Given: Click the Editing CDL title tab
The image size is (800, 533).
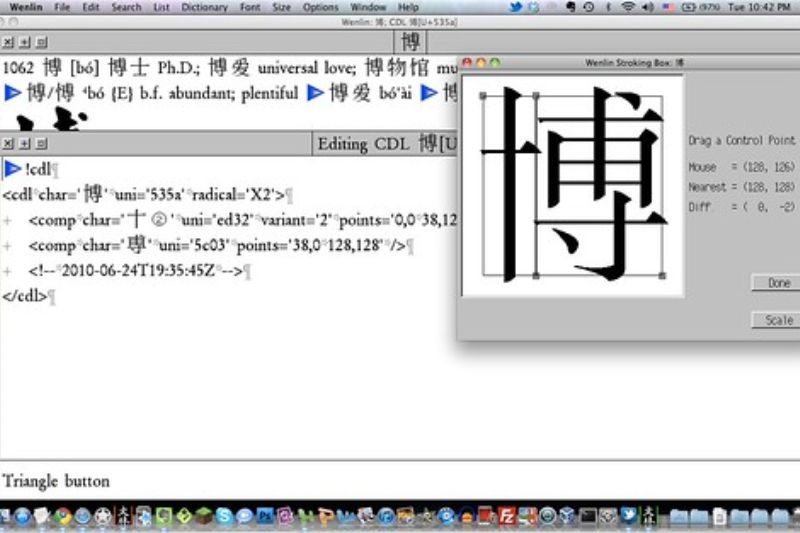Looking at the screenshot, I should [386, 144].
